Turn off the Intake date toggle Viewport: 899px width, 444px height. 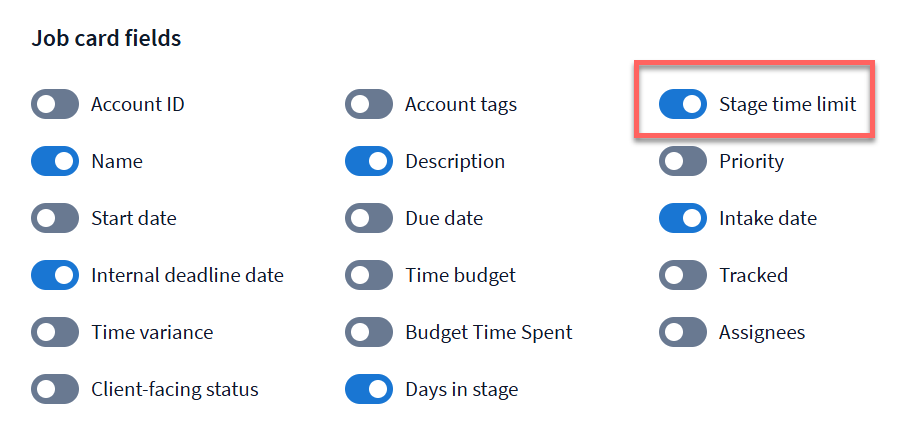click(x=683, y=218)
